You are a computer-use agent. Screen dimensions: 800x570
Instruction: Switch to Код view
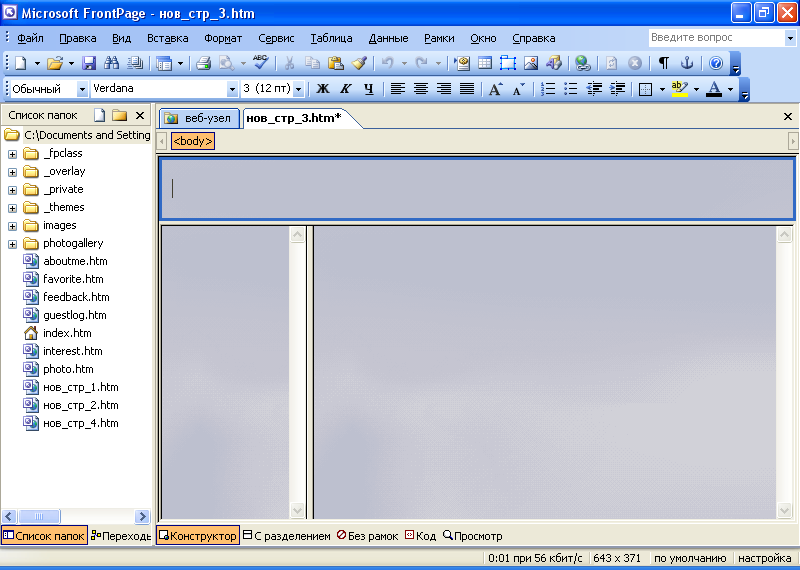click(x=420, y=536)
